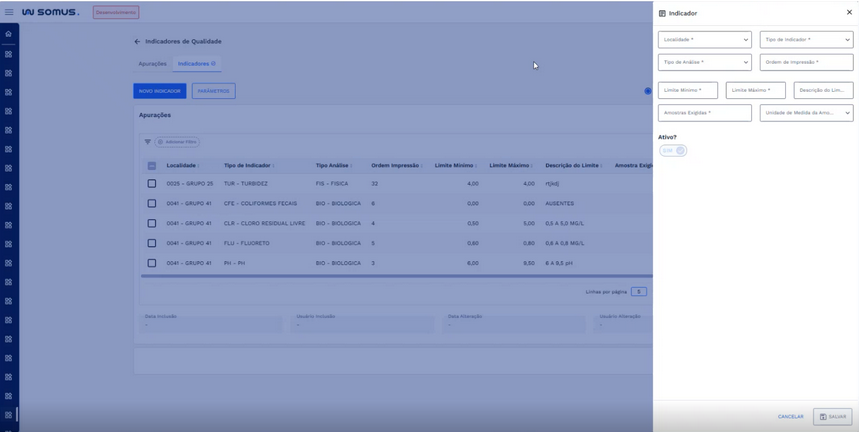This screenshot has height=433, width=859.
Task: Click the SALVAR button
Action: point(832,416)
